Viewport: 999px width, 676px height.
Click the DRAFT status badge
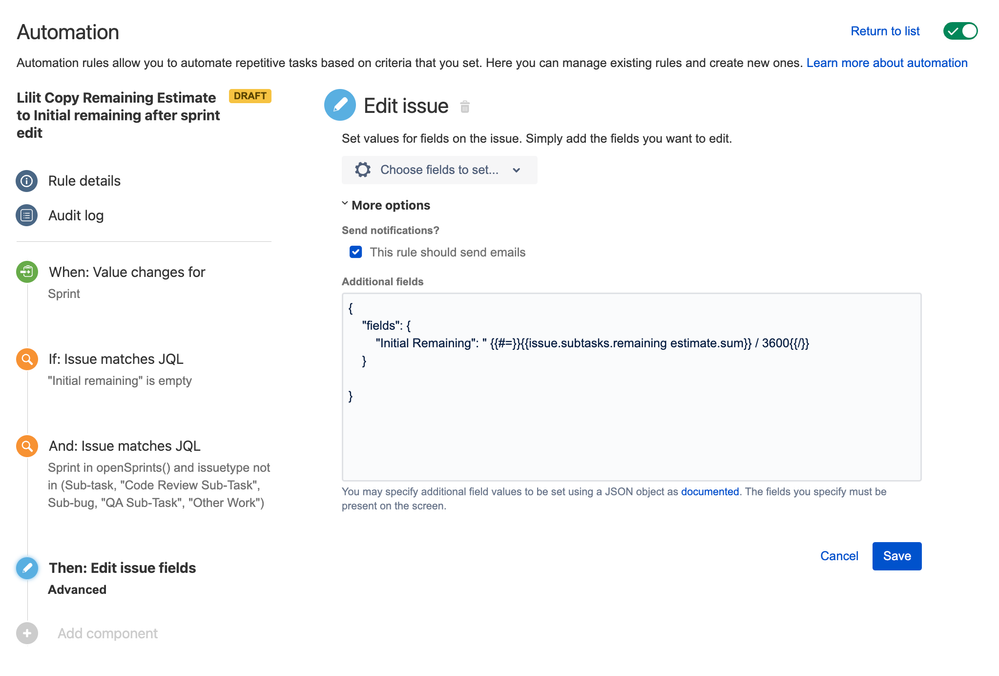[x=250, y=96]
